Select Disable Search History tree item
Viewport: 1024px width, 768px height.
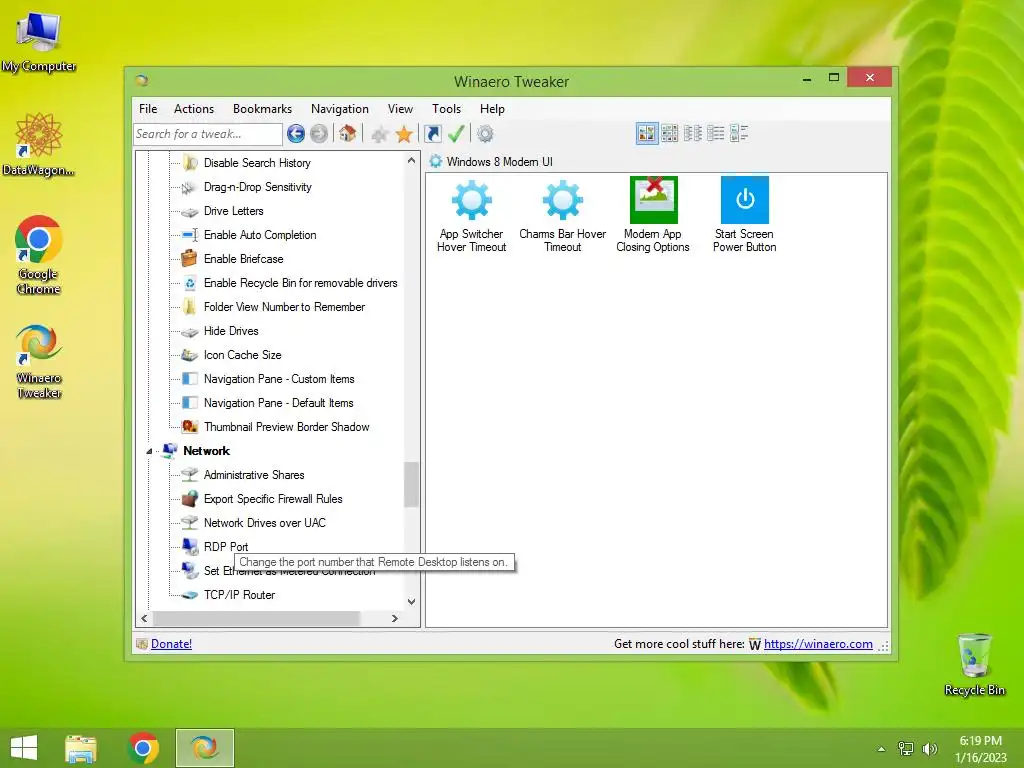coord(257,163)
